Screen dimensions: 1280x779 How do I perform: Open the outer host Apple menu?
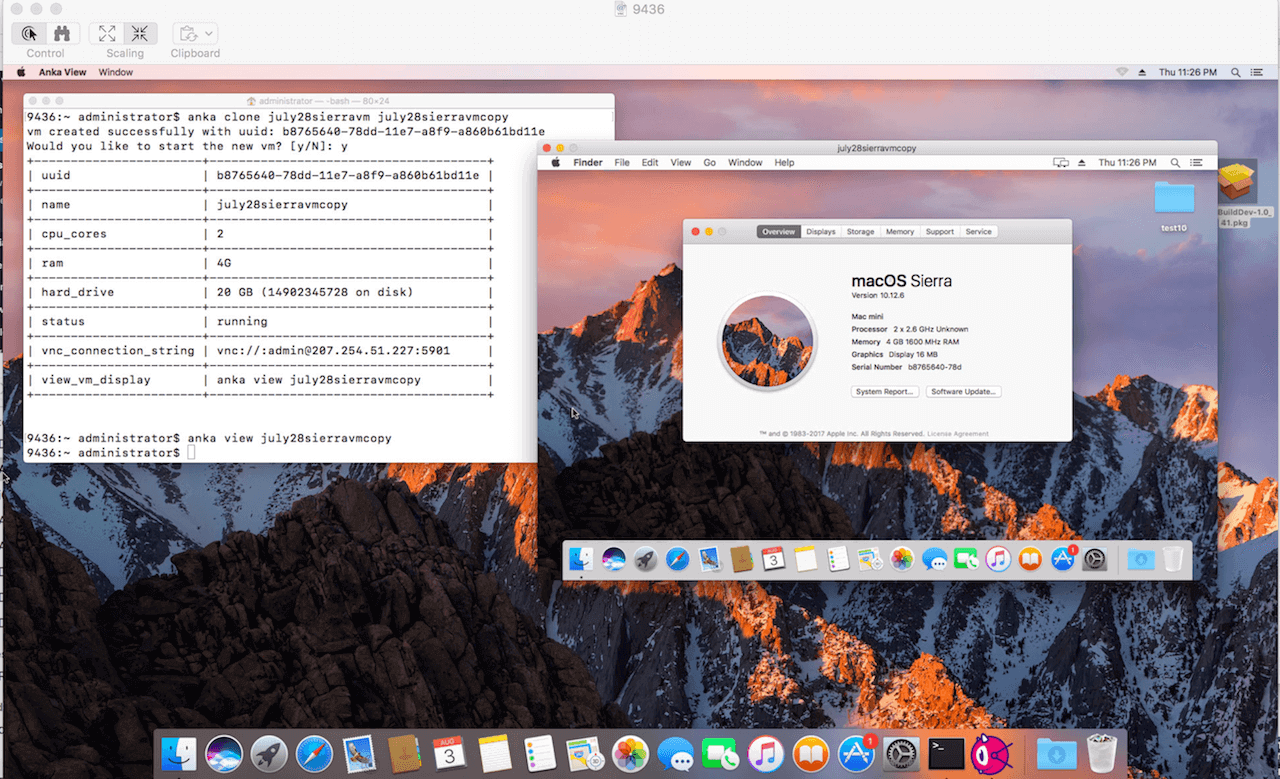coord(20,72)
